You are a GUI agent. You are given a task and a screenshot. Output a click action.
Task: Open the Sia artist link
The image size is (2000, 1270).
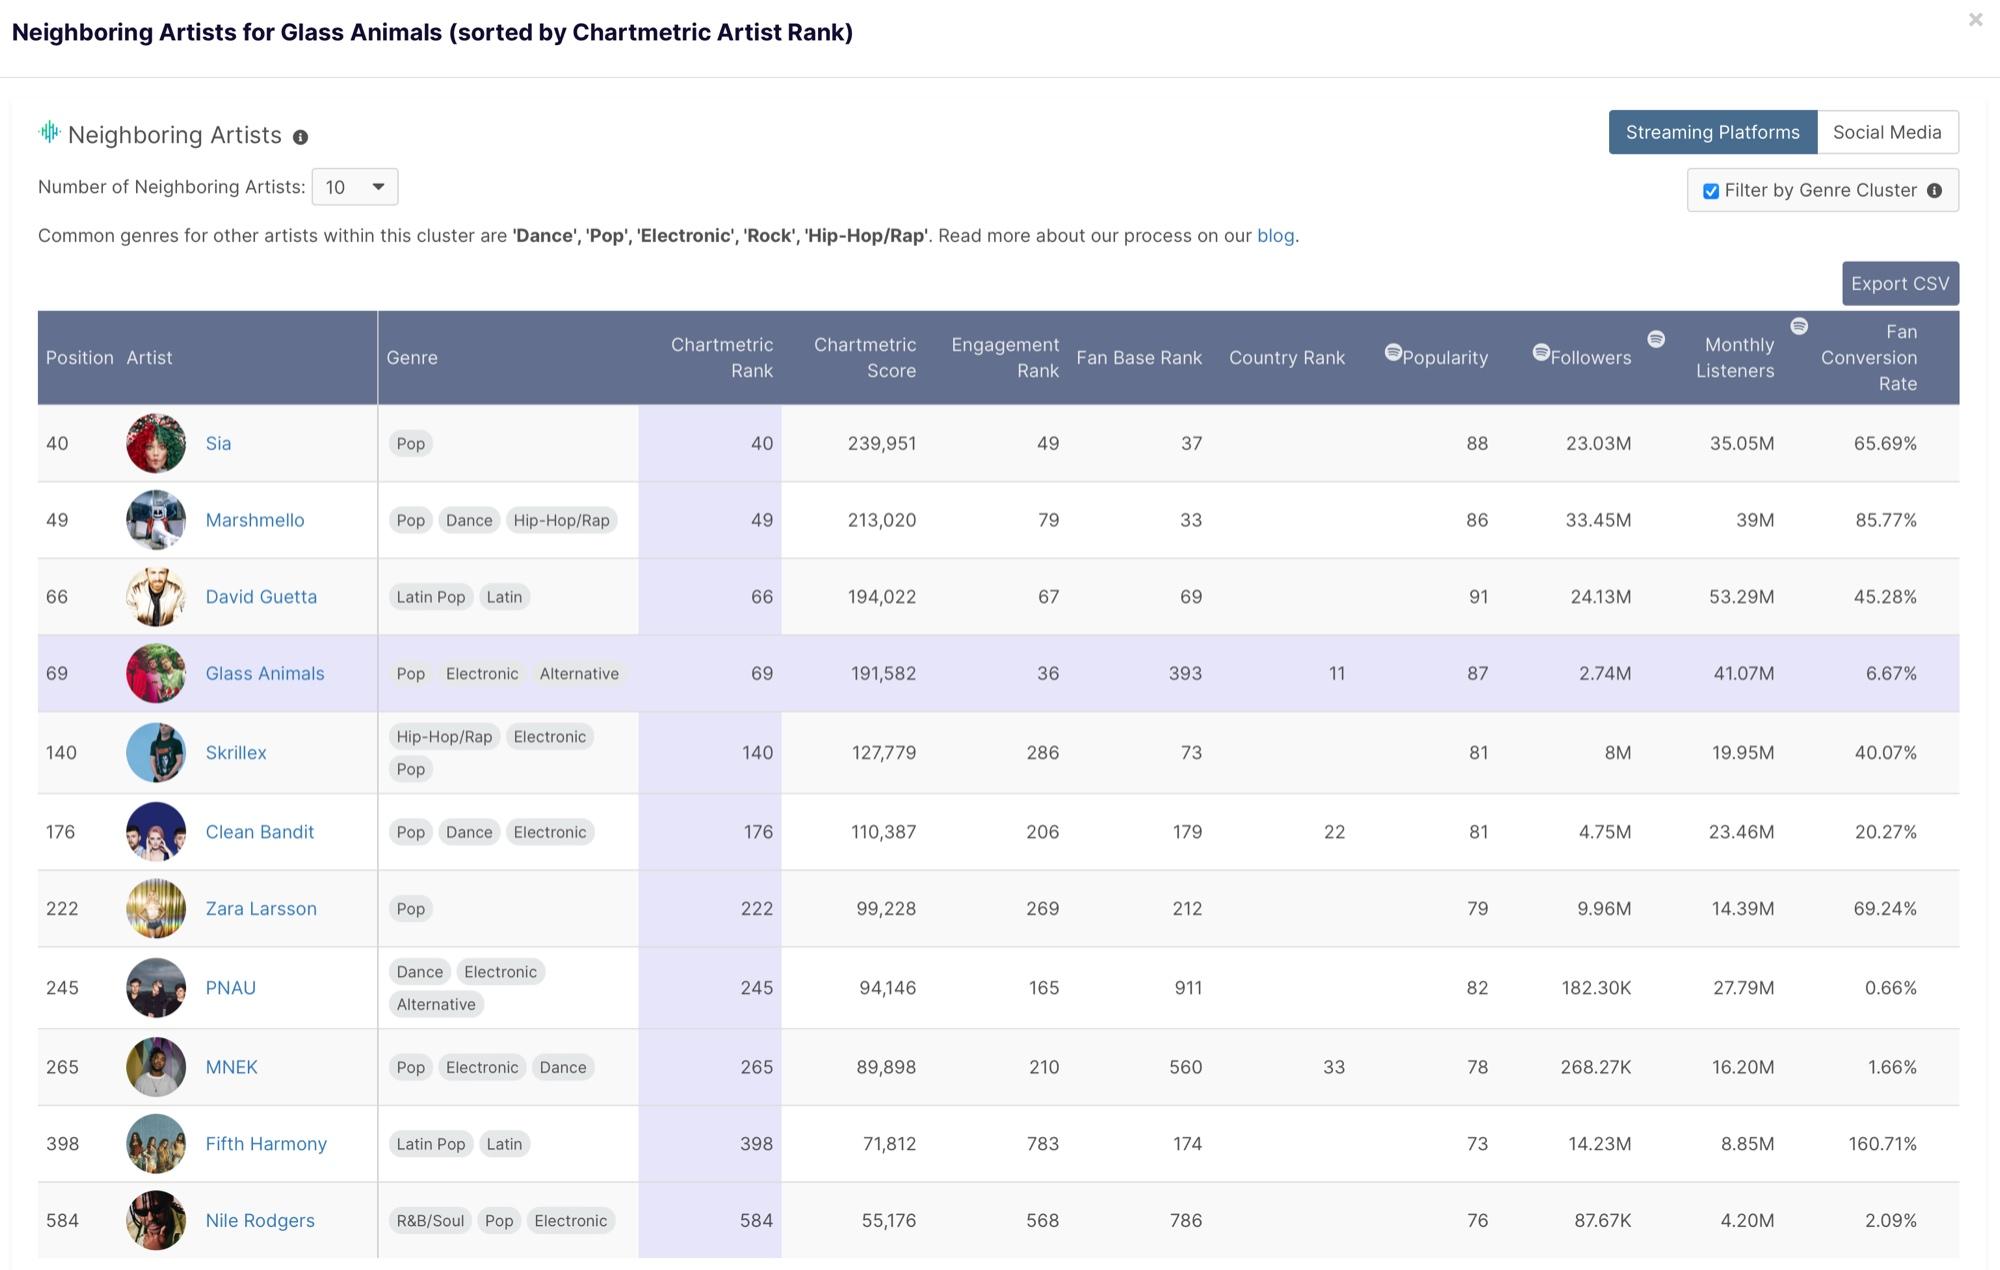[218, 443]
